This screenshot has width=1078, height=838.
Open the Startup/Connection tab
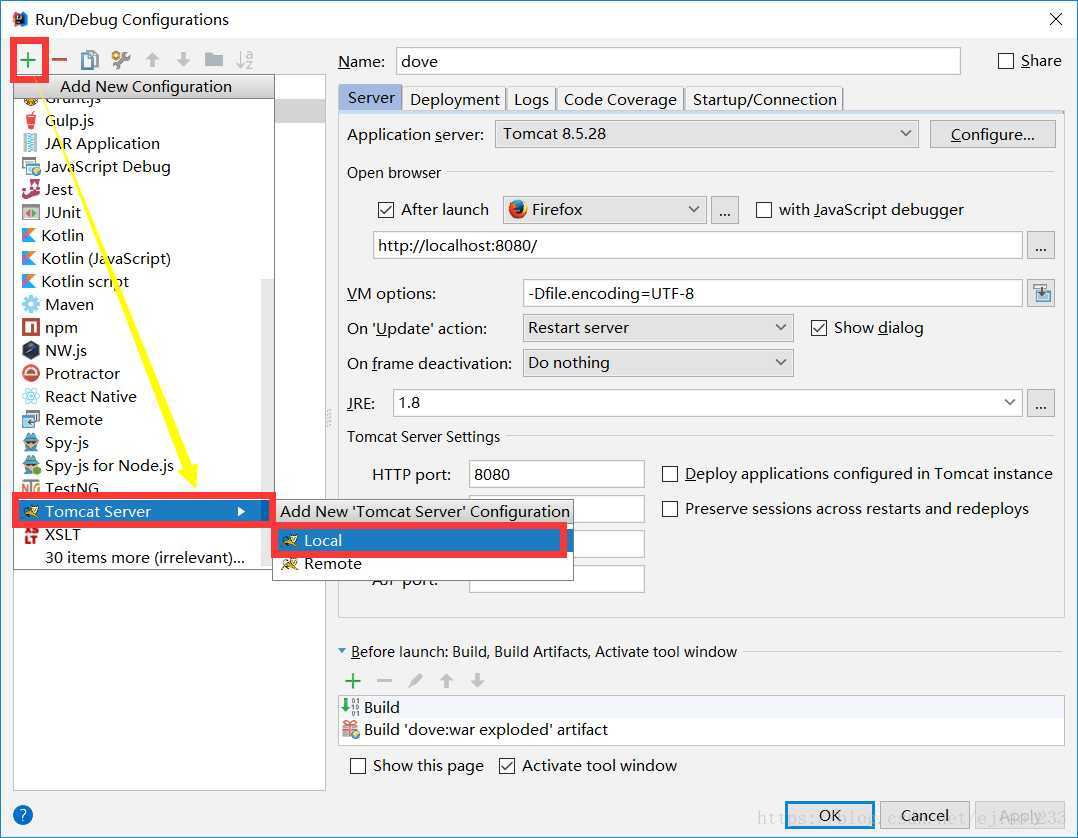764,100
